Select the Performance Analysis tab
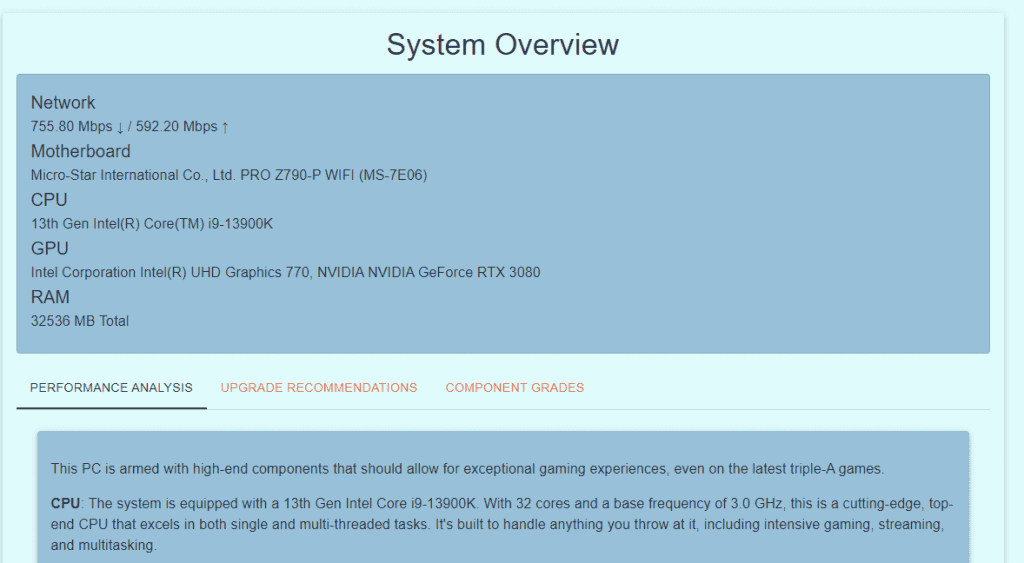Viewport: 1024px width, 563px height. pyautogui.click(x=111, y=388)
